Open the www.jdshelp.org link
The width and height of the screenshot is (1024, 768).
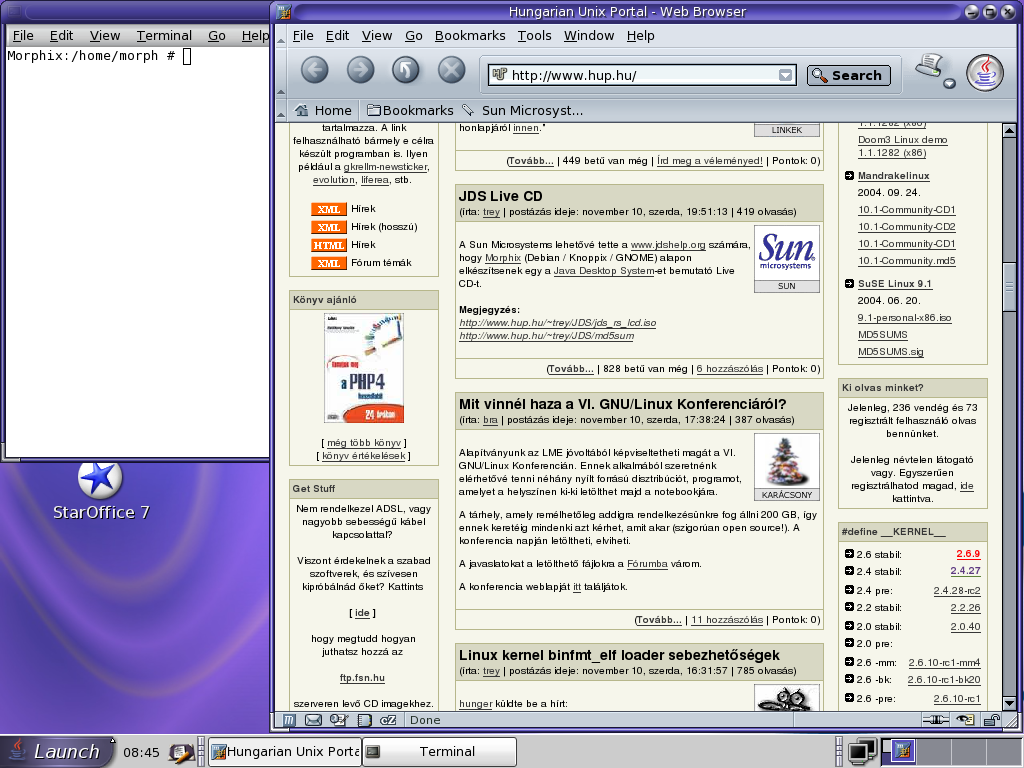tap(668, 245)
